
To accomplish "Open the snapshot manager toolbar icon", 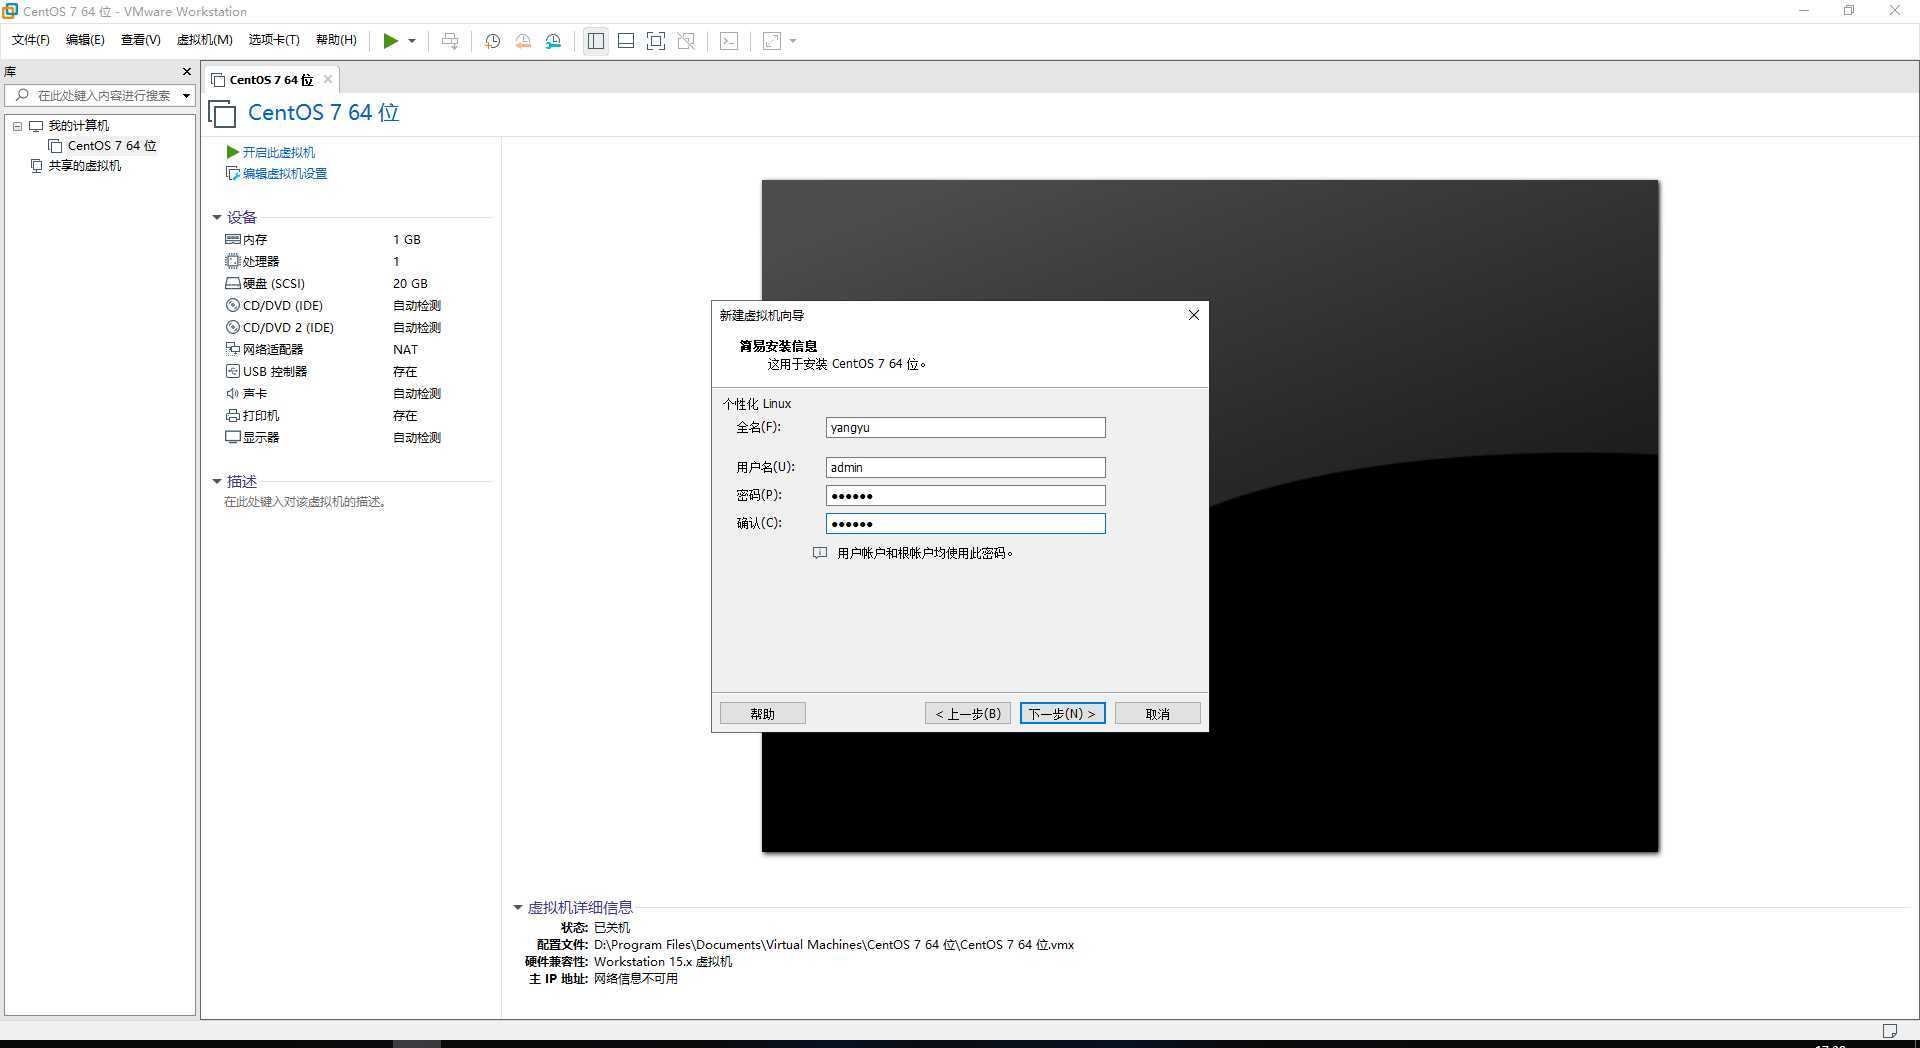I will [x=553, y=41].
